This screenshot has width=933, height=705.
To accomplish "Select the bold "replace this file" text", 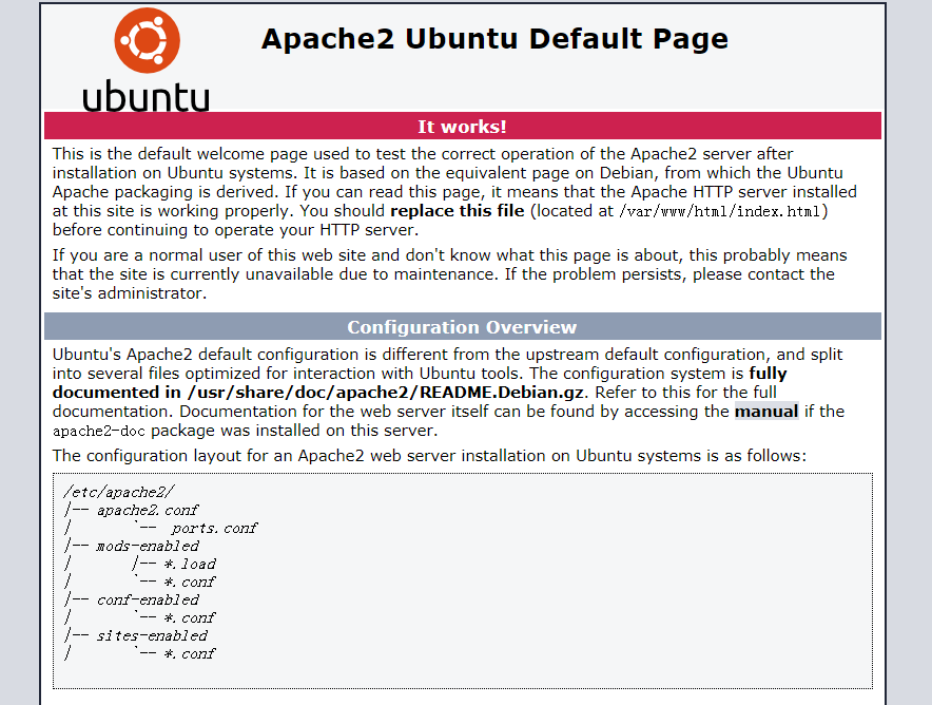I will tap(457, 211).
